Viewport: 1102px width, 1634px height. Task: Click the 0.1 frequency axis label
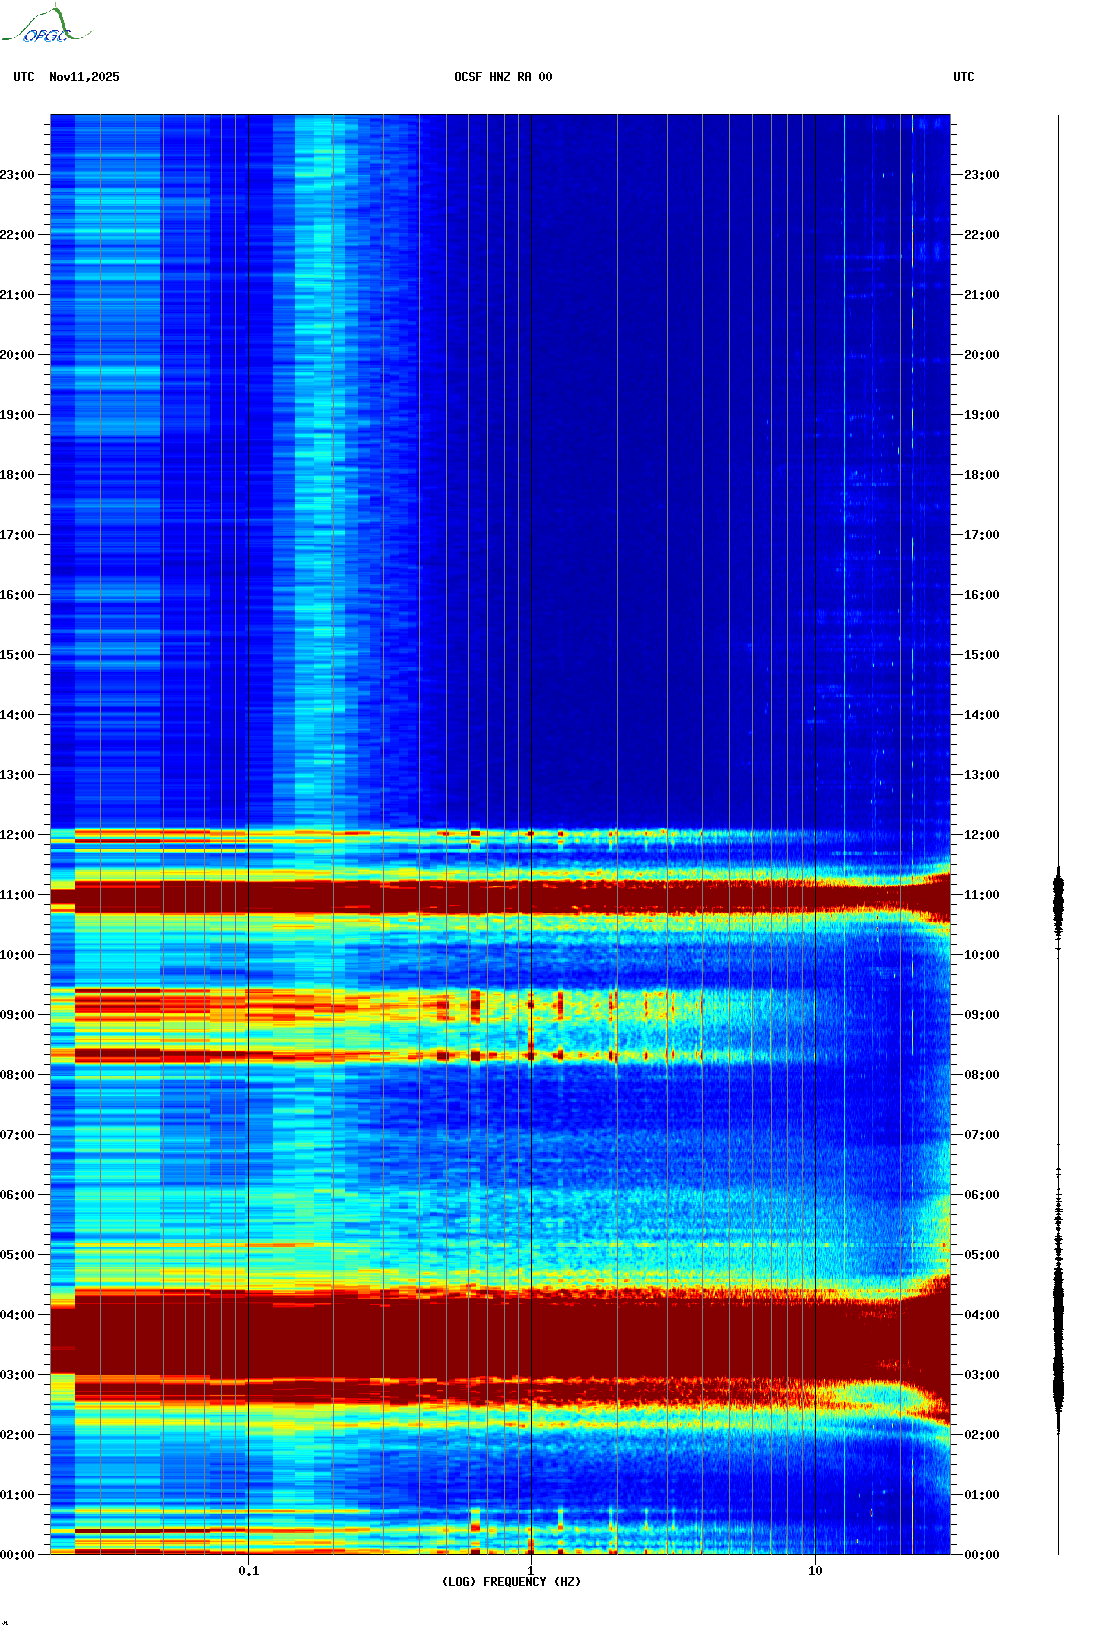click(249, 1570)
